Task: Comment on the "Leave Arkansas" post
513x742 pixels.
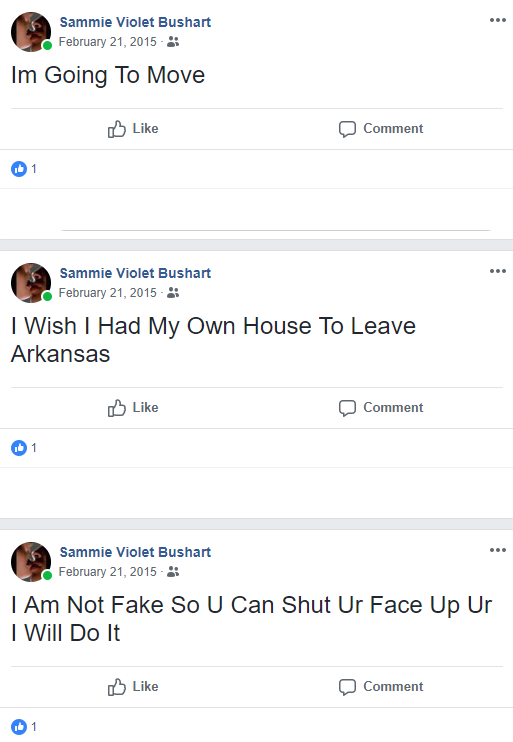Action: [381, 408]
